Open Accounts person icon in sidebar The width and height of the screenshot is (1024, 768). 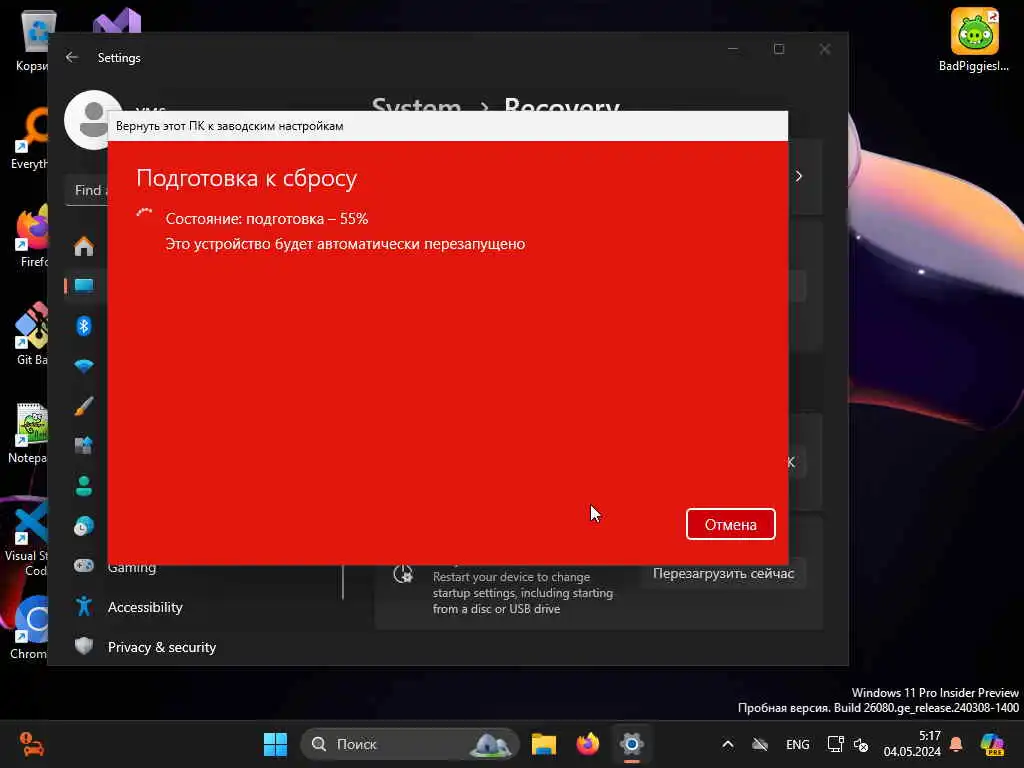(84, 486)
